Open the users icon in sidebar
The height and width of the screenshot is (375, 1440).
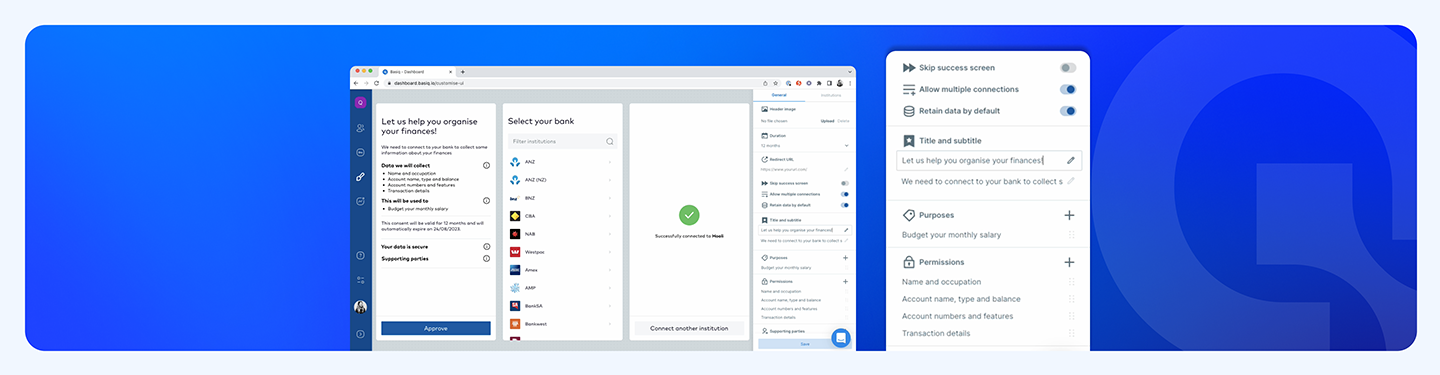[360, 128]
